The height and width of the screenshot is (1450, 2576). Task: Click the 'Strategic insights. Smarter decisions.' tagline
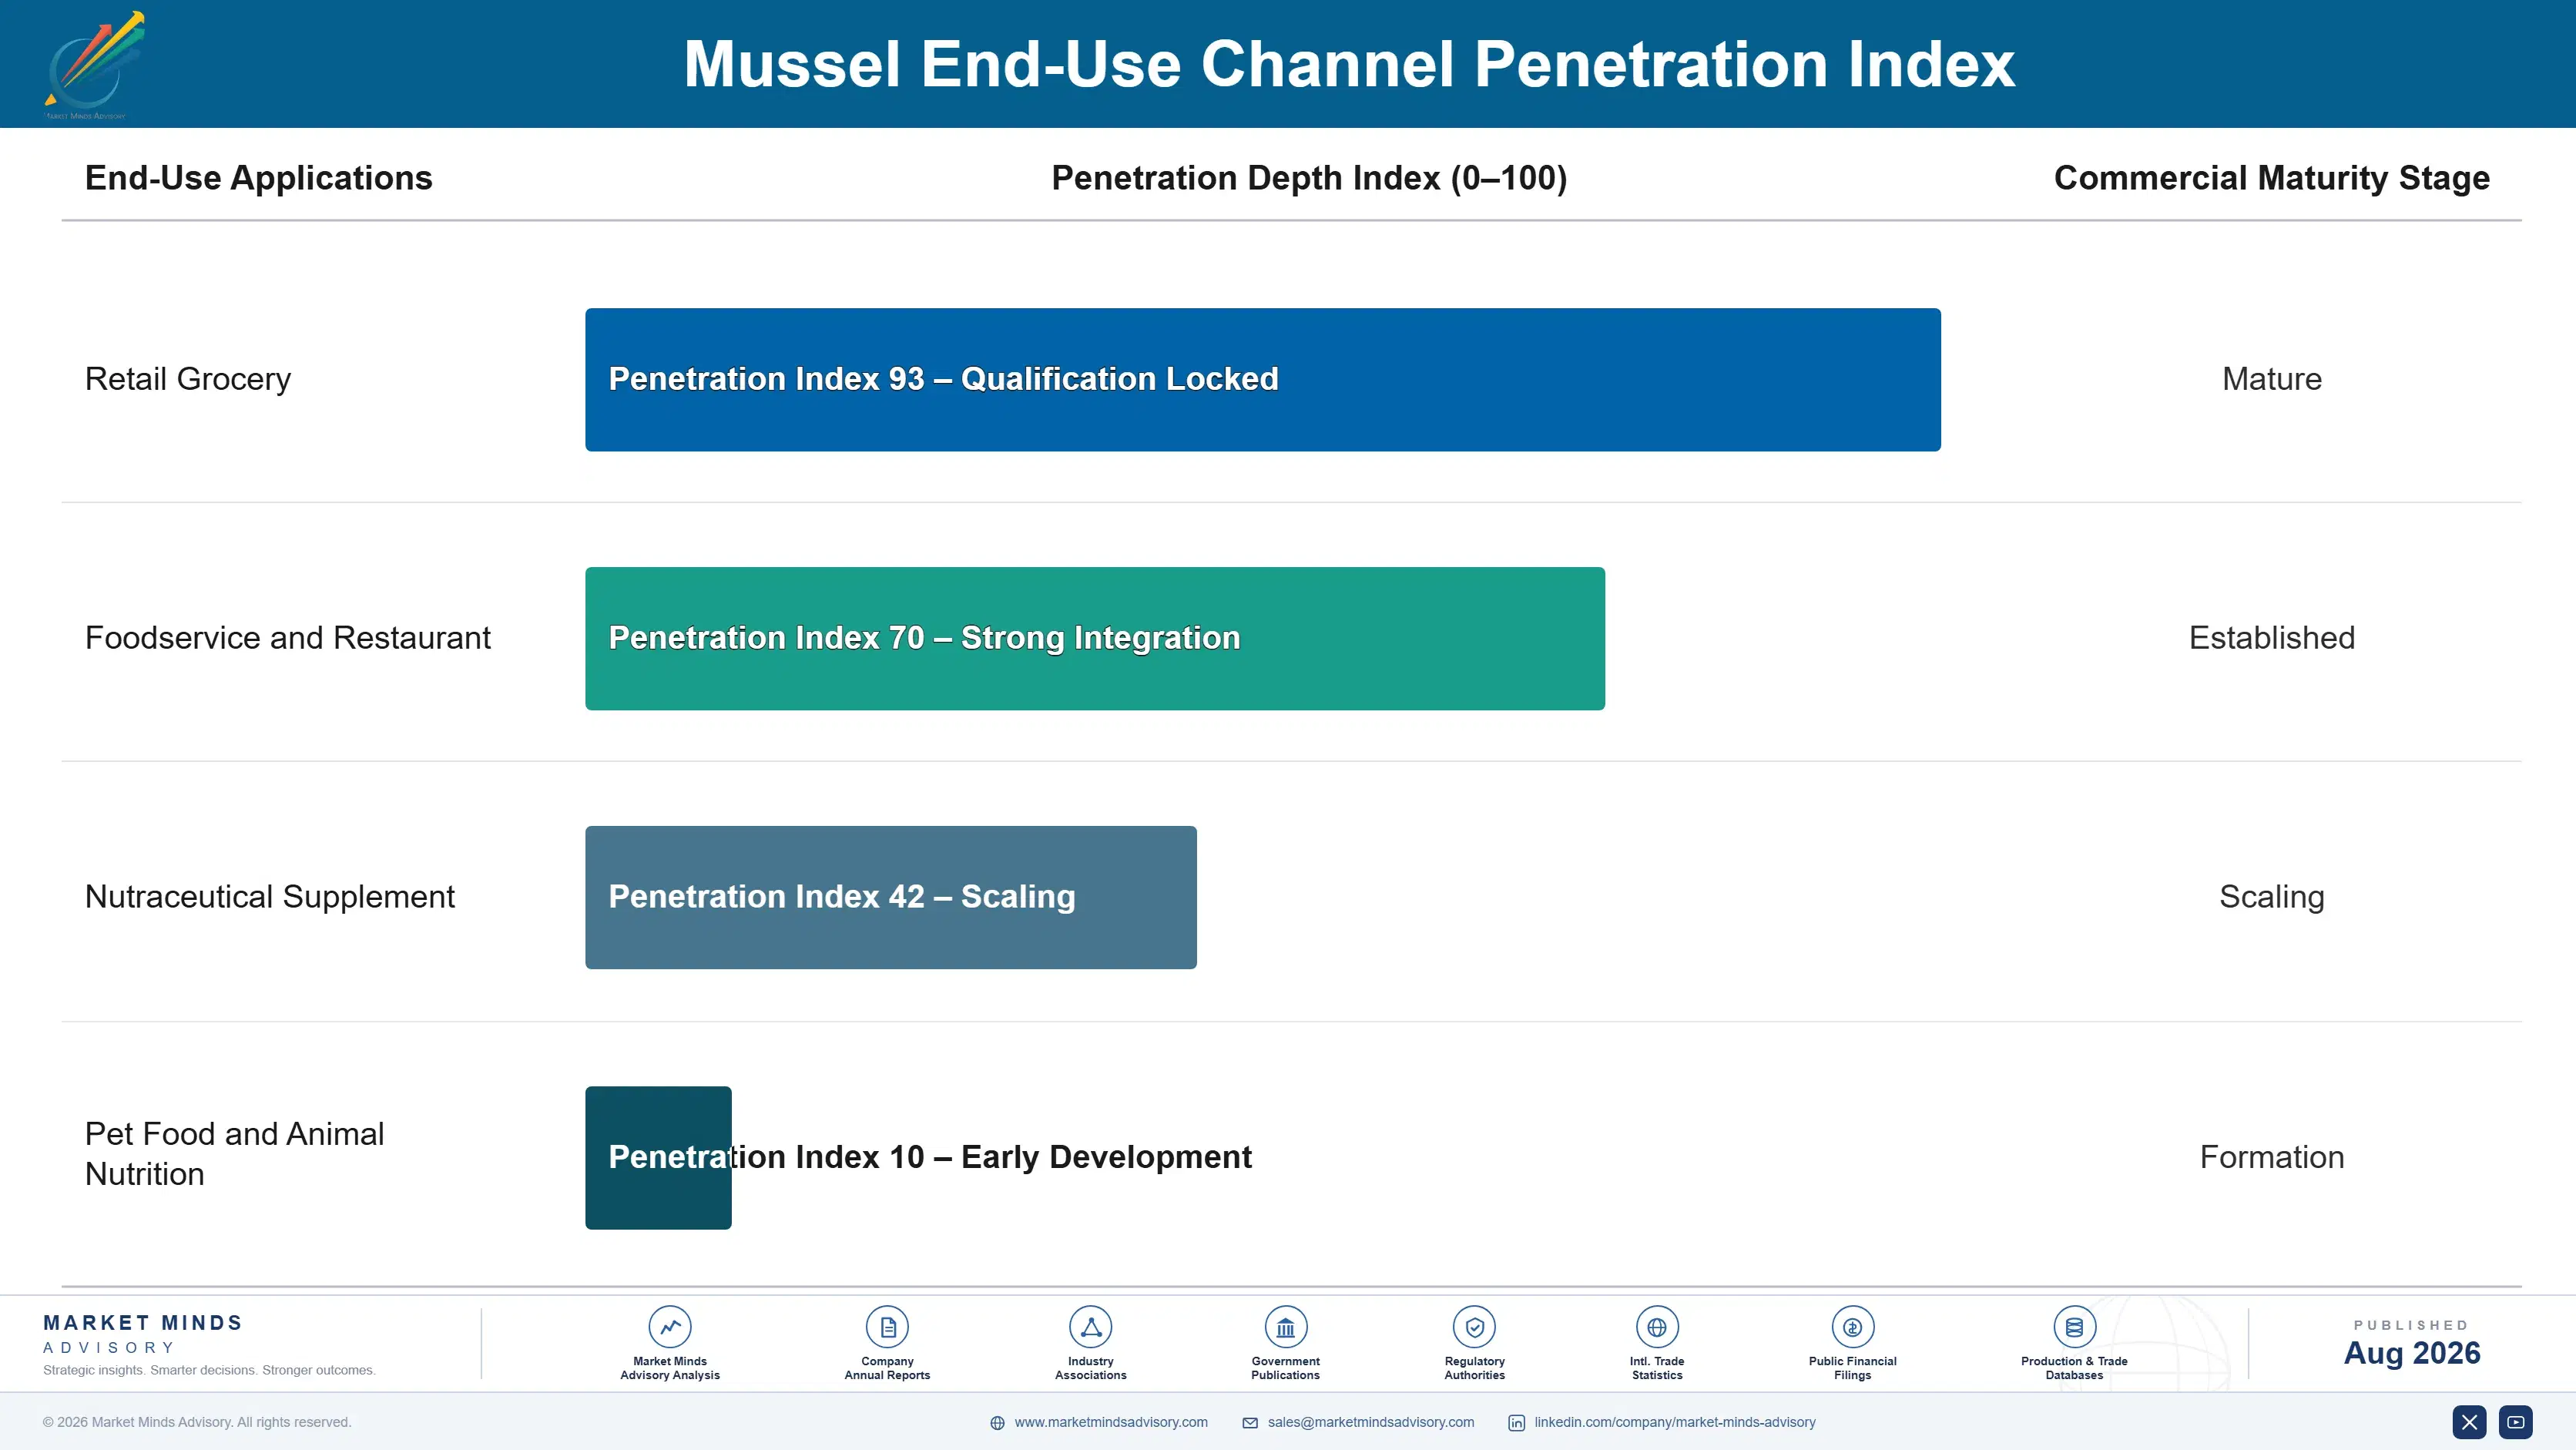[209, 1370]
